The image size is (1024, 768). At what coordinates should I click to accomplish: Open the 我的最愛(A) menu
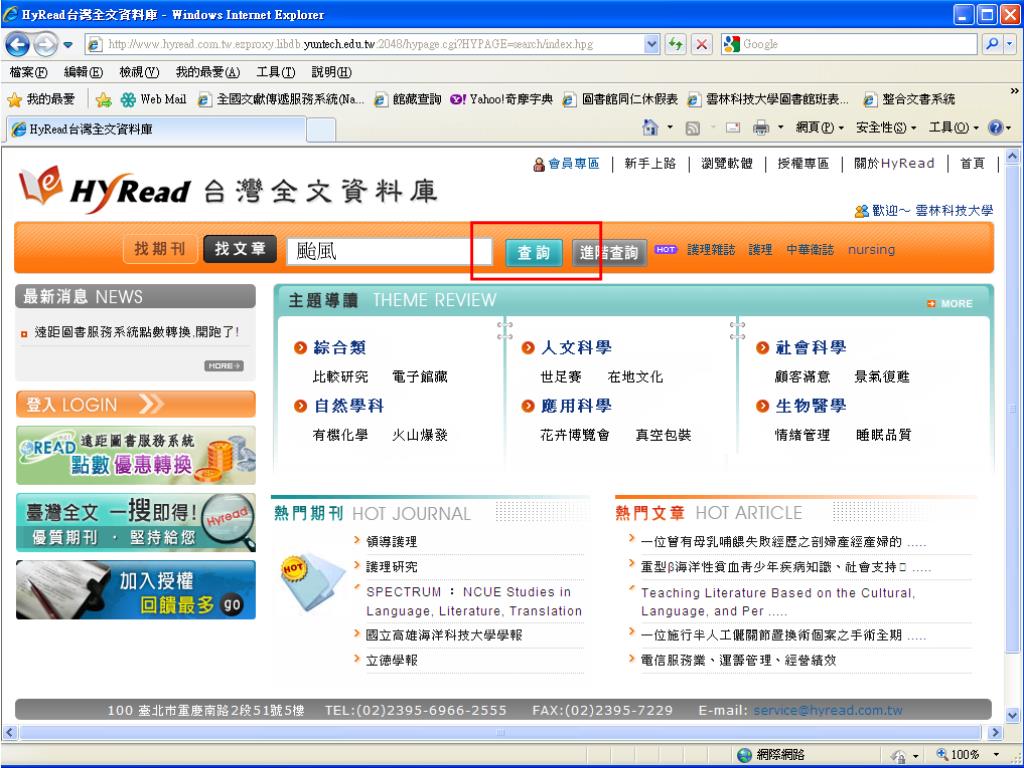208,72
